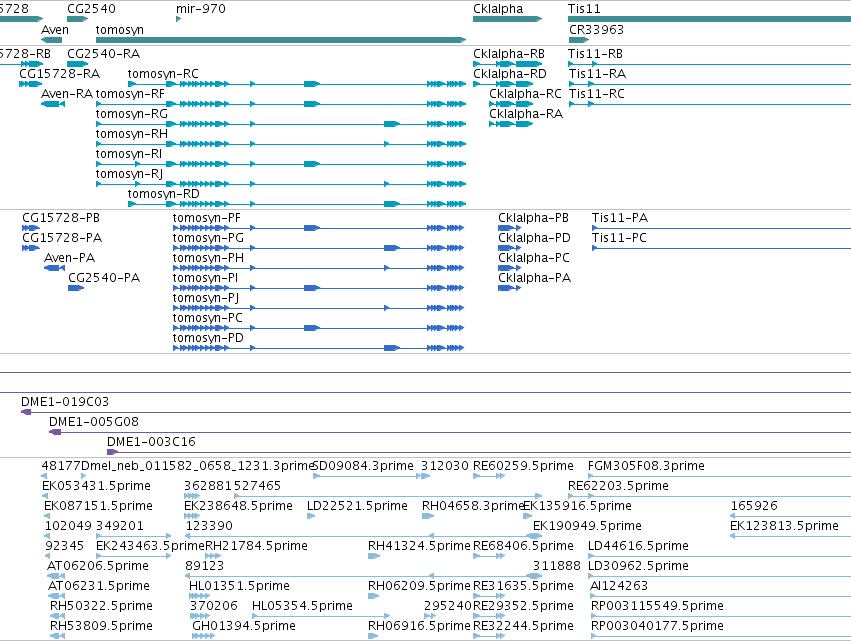Click the CkIalpha-PD protein label
The image size is (851, 641).
click(535, 238)
